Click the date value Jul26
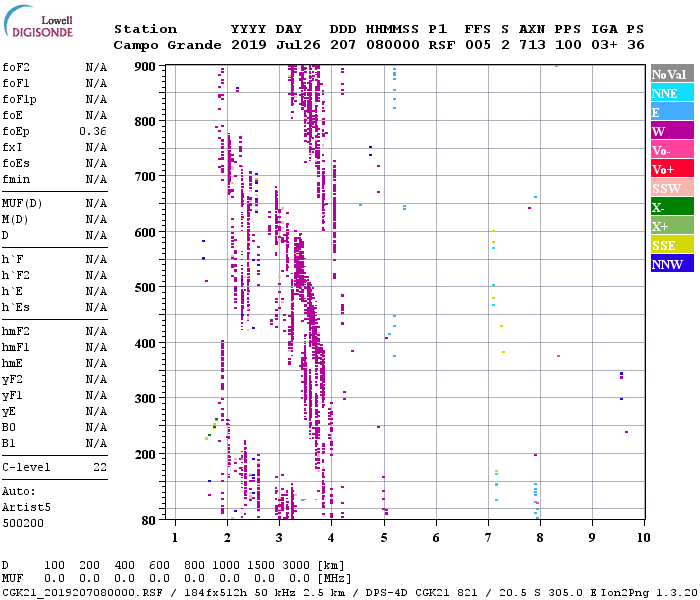Image resolution: width=700 pixels, height=600 pixels. tap(298, 45)
